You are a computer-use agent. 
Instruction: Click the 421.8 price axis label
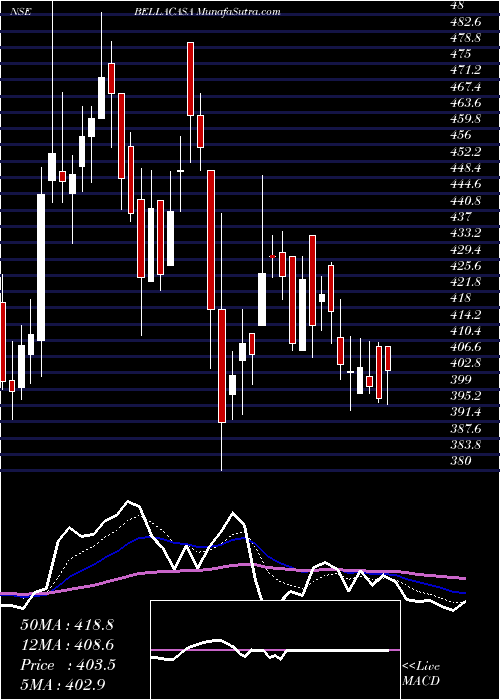[467, 282]
